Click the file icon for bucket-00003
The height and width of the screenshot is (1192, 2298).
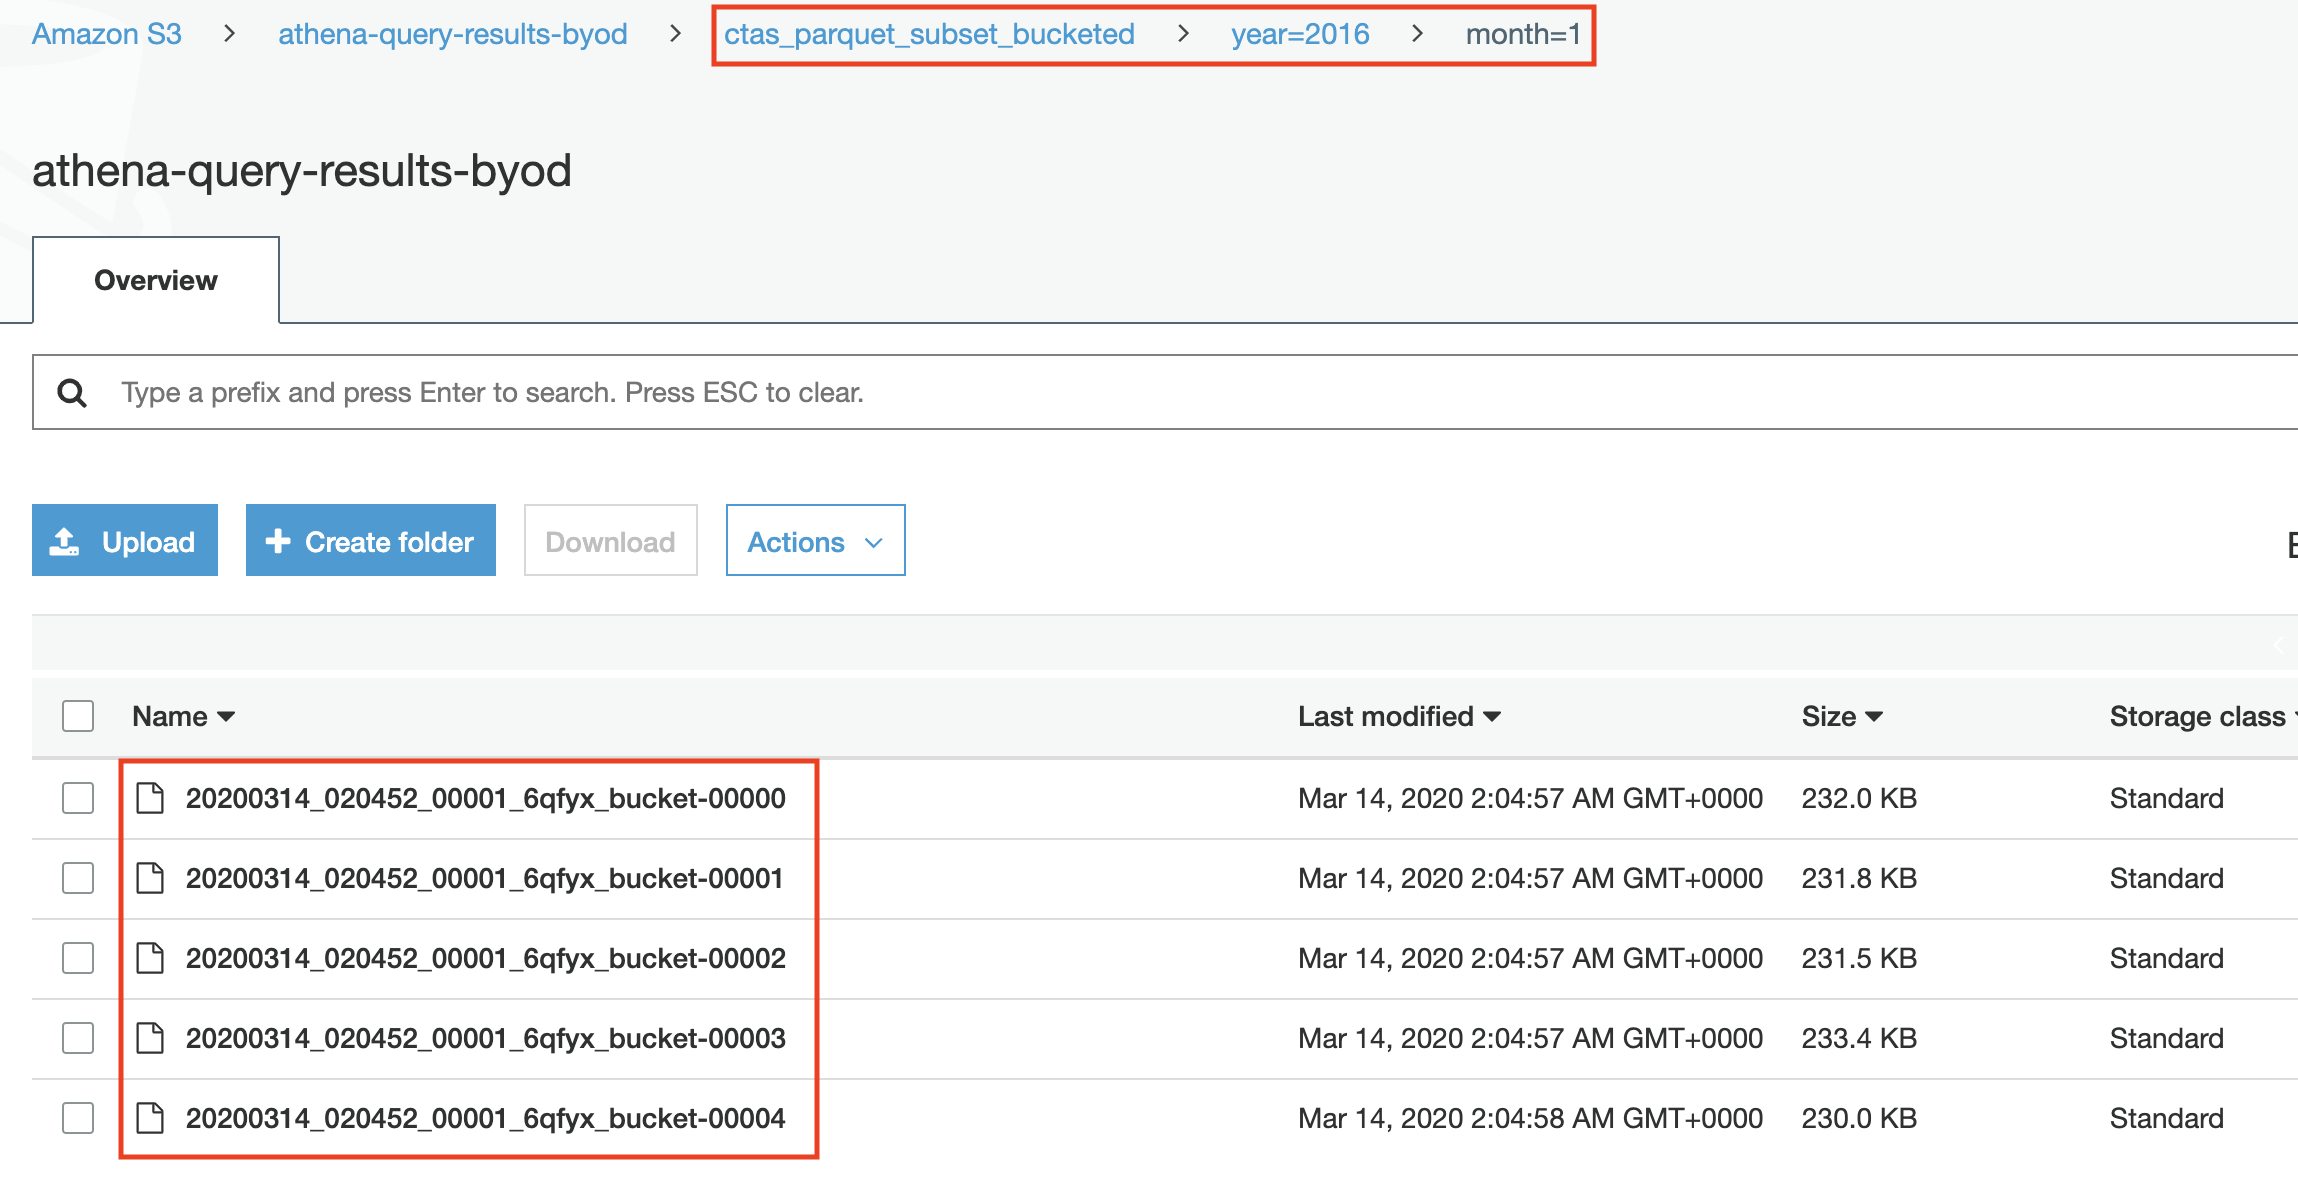click(150, 1038)
